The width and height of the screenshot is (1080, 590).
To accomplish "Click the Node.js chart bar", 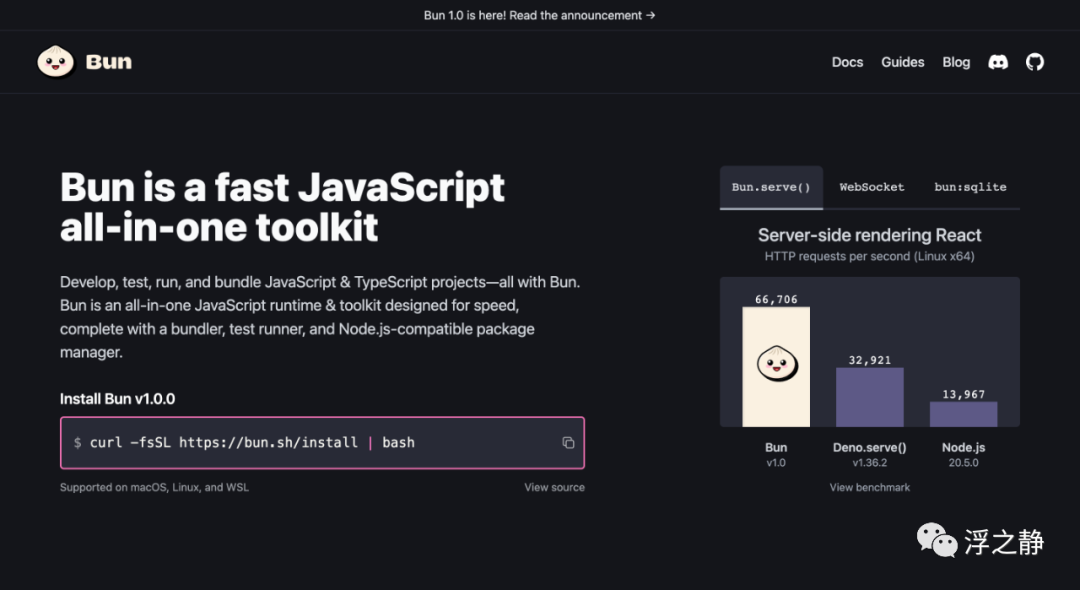I will [x=964, y=414].
